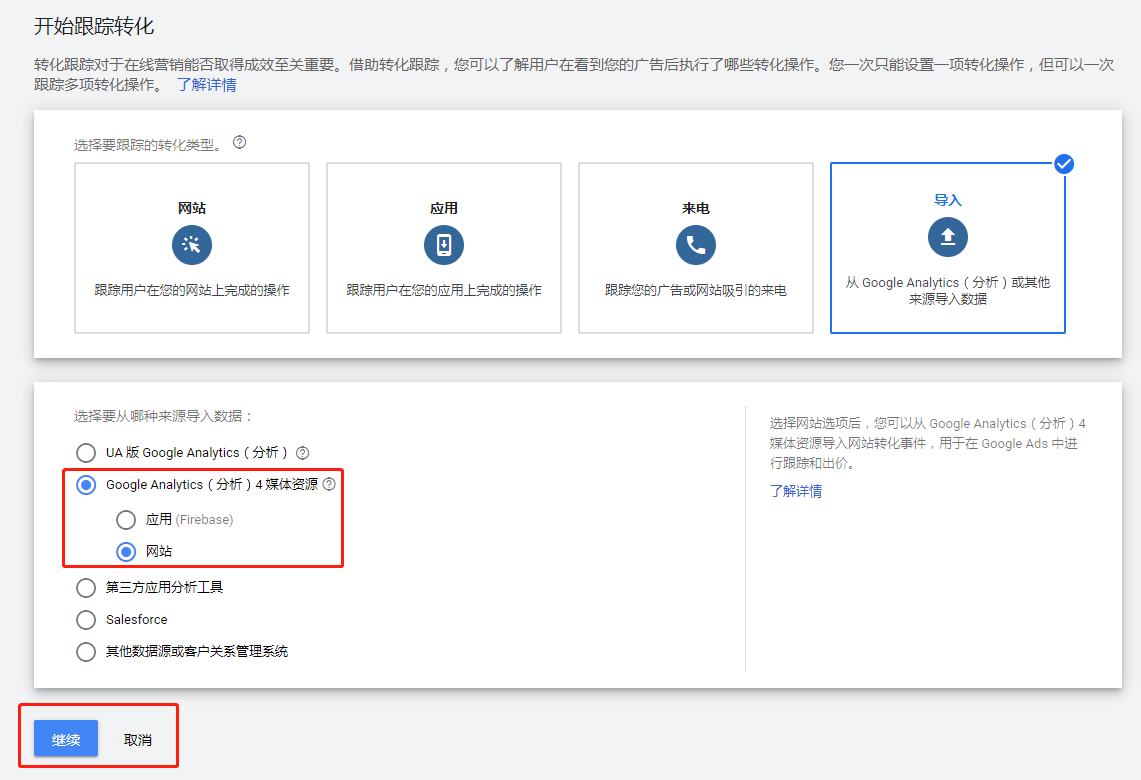
Task: Choose 第三方应用分析工具 as data source
Action: click(x=86, y=587)
